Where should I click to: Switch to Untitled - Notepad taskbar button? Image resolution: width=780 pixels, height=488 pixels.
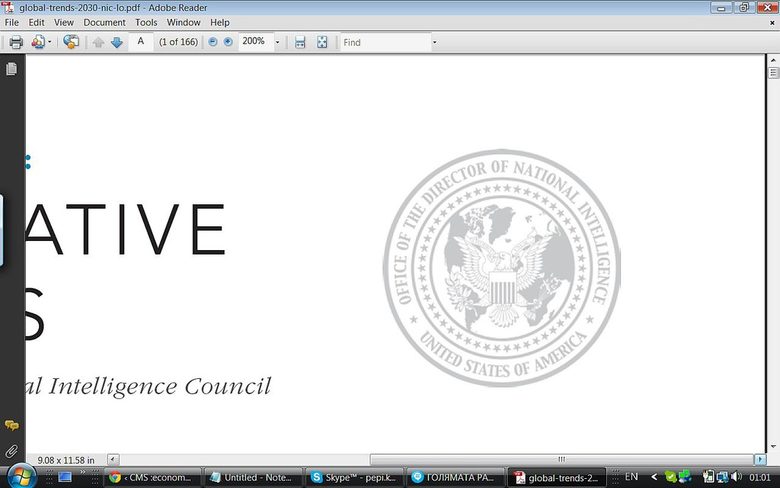click(x=253, y=478)
